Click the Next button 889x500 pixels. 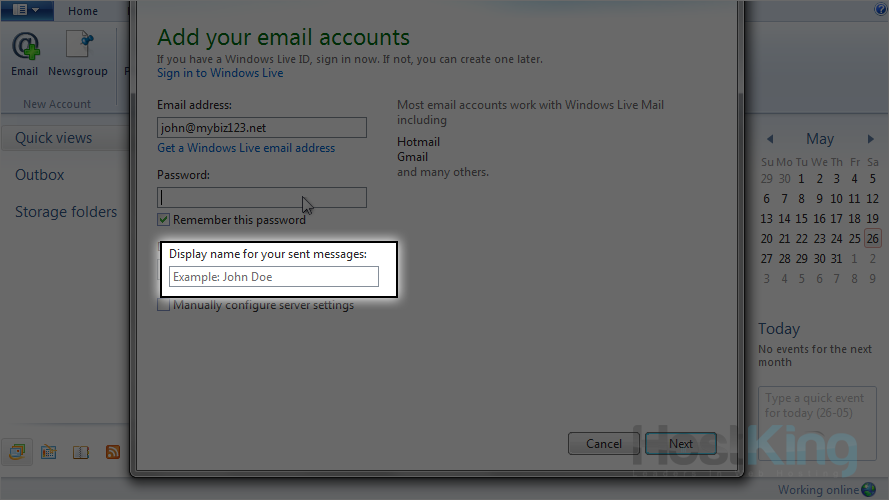[680, 443]
